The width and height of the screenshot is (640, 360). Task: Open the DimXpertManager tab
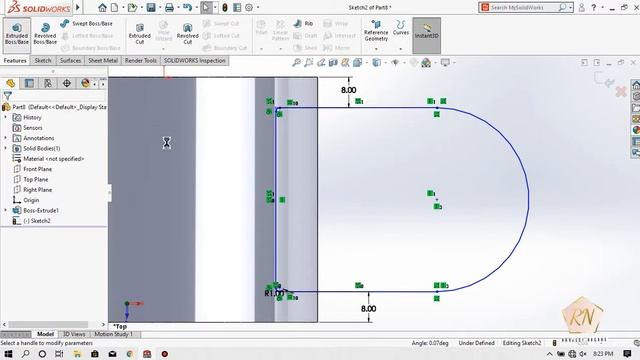point(67,83)
